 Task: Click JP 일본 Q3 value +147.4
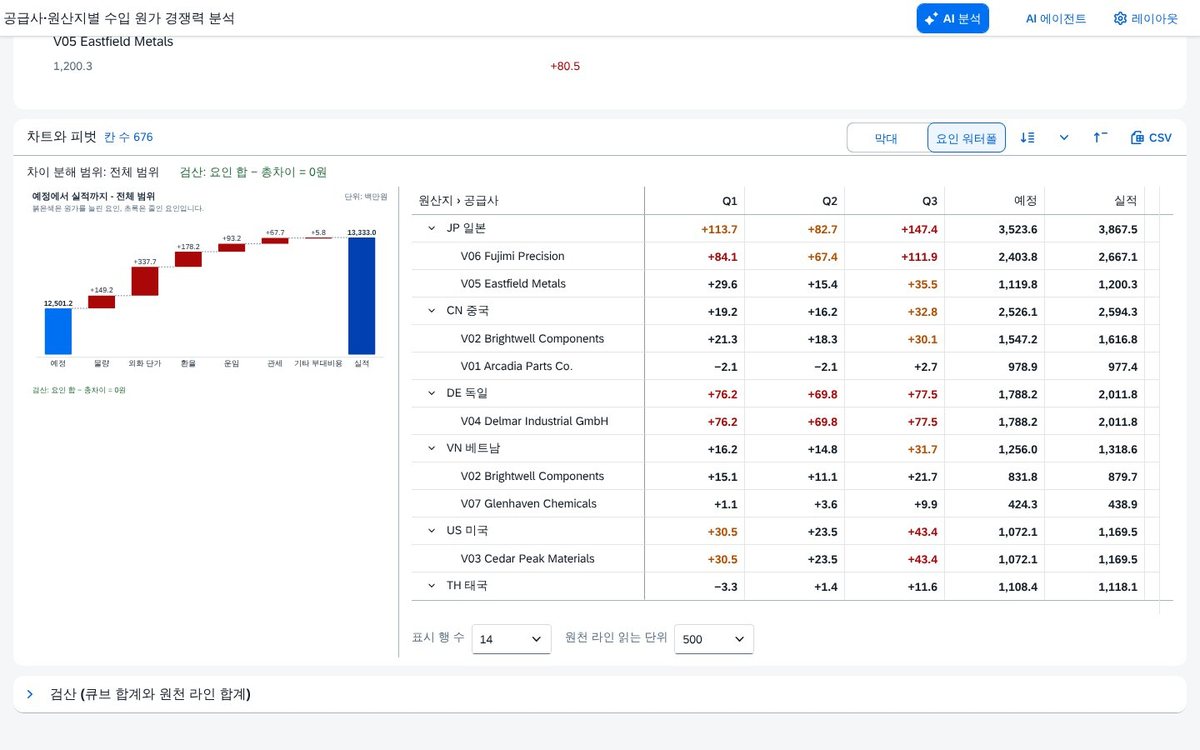[x=919, y=229]
